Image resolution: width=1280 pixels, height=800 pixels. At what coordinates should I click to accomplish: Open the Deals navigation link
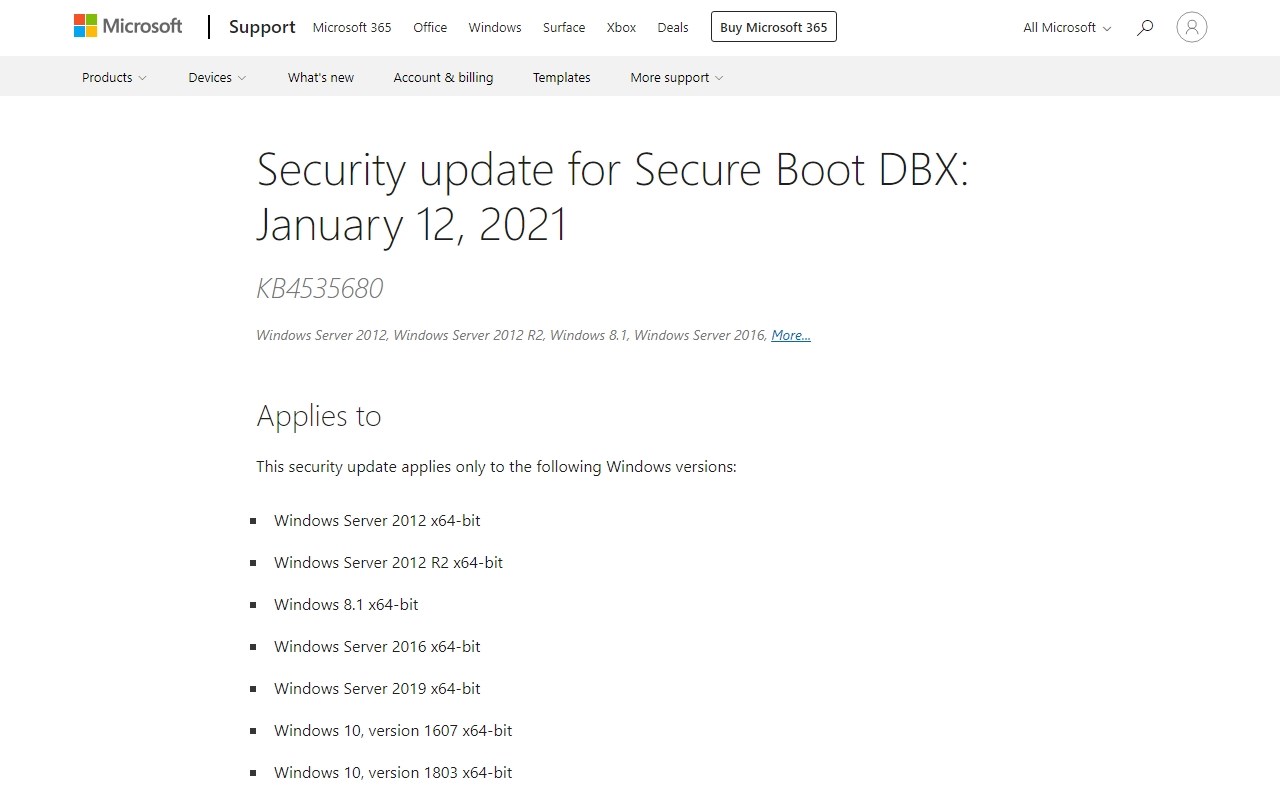pyautogui.click(x=673, y=27)
